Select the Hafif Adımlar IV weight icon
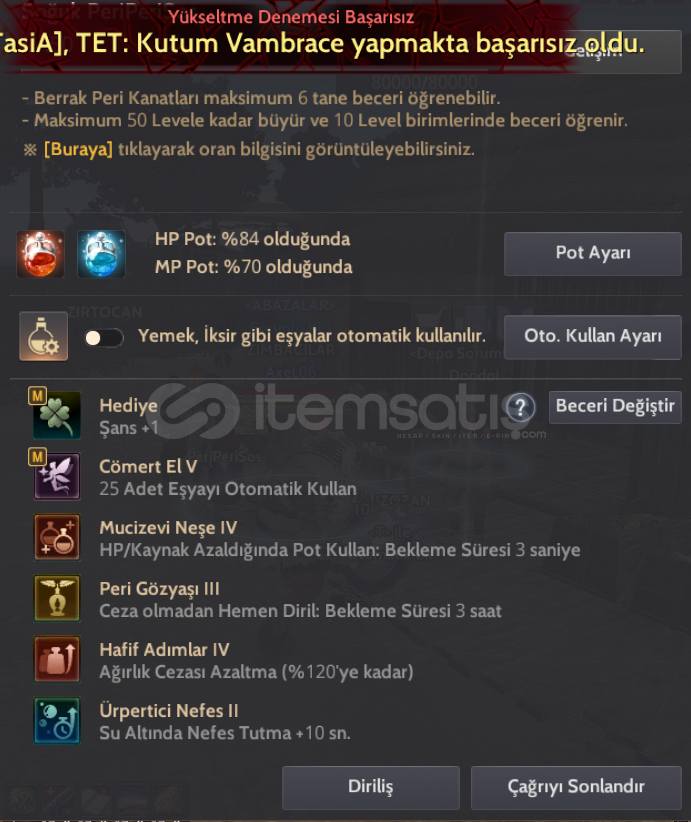This screenshot has height=822, width=691. pyautogui.click(x=57, y=659)
